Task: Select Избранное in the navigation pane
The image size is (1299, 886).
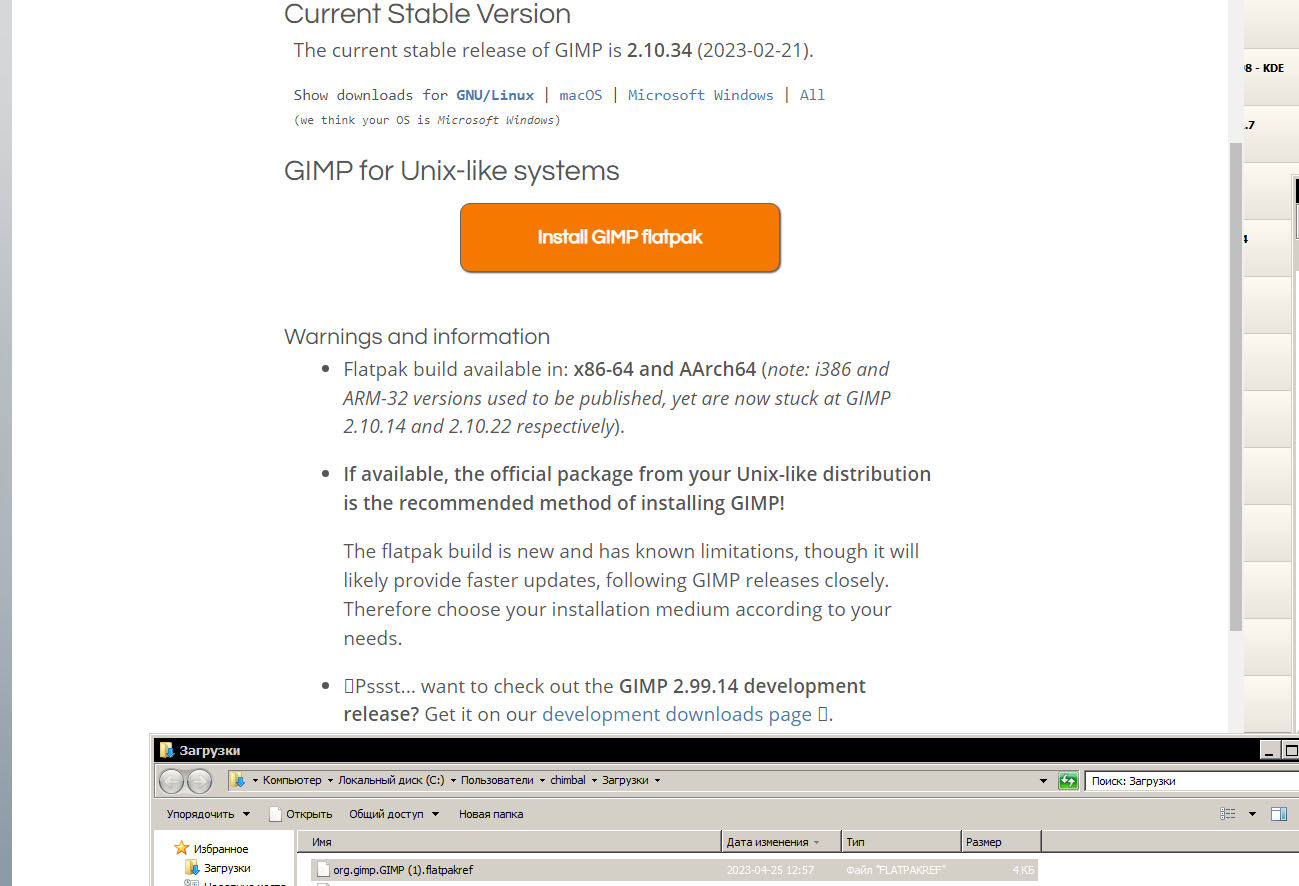Action: (211, 848)
